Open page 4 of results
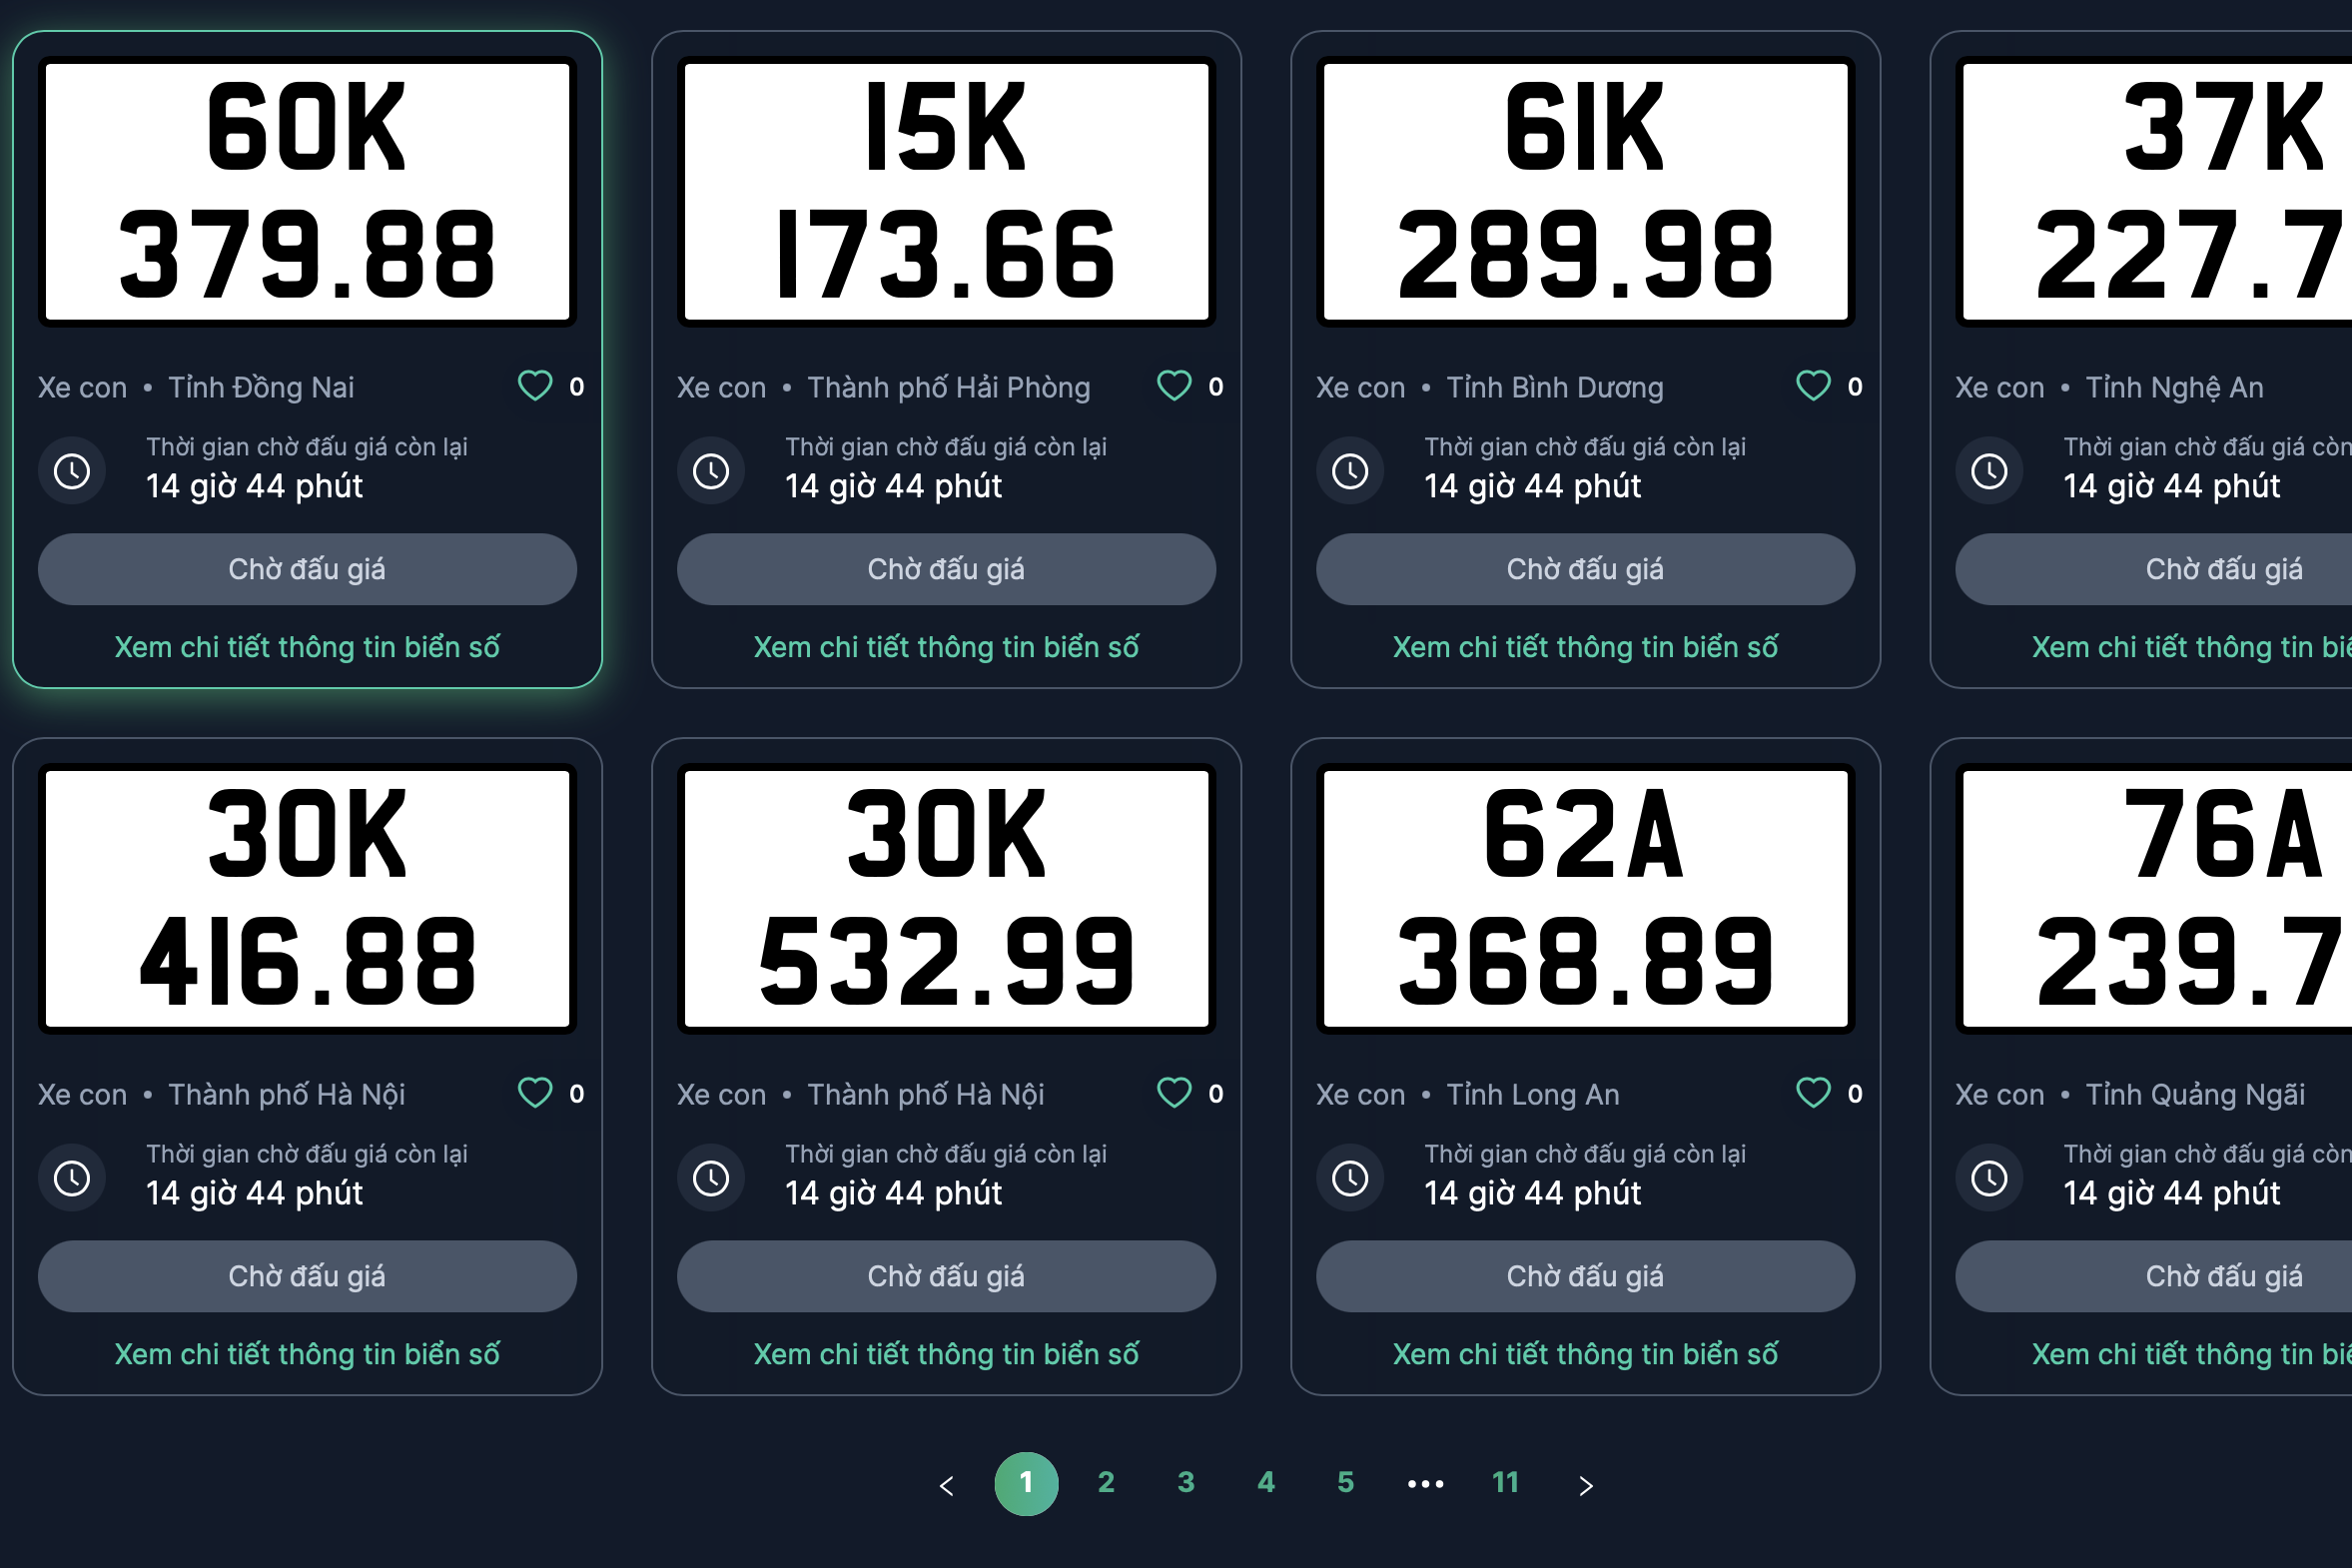This screenshot has height=1568, width=2352. pyautogui.click(x=1266, y=1483)
